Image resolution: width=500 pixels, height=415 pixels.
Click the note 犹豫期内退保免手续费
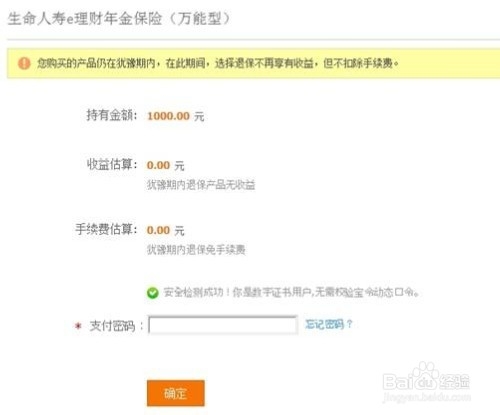coord(196,249)
